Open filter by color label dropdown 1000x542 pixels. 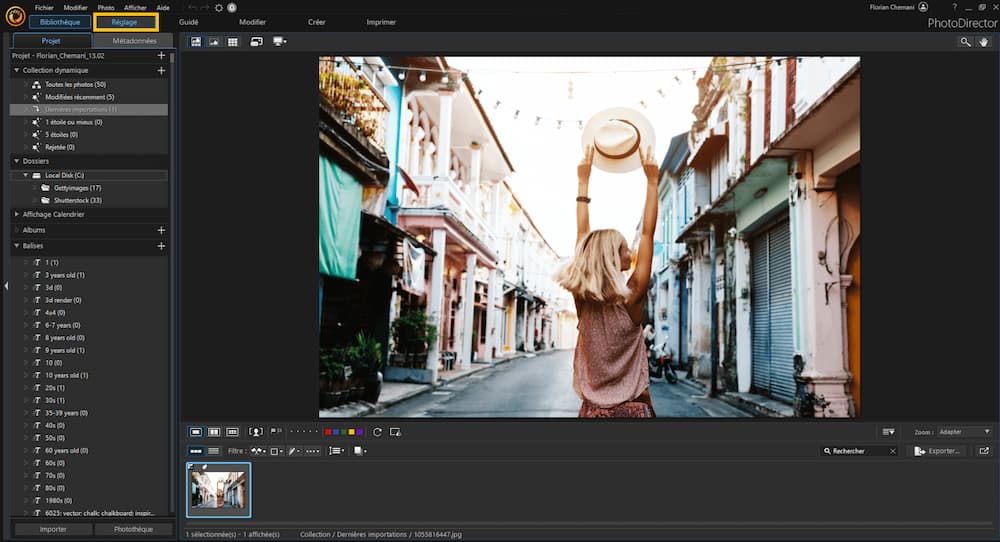pyautogui.click(x=276, y=451)
